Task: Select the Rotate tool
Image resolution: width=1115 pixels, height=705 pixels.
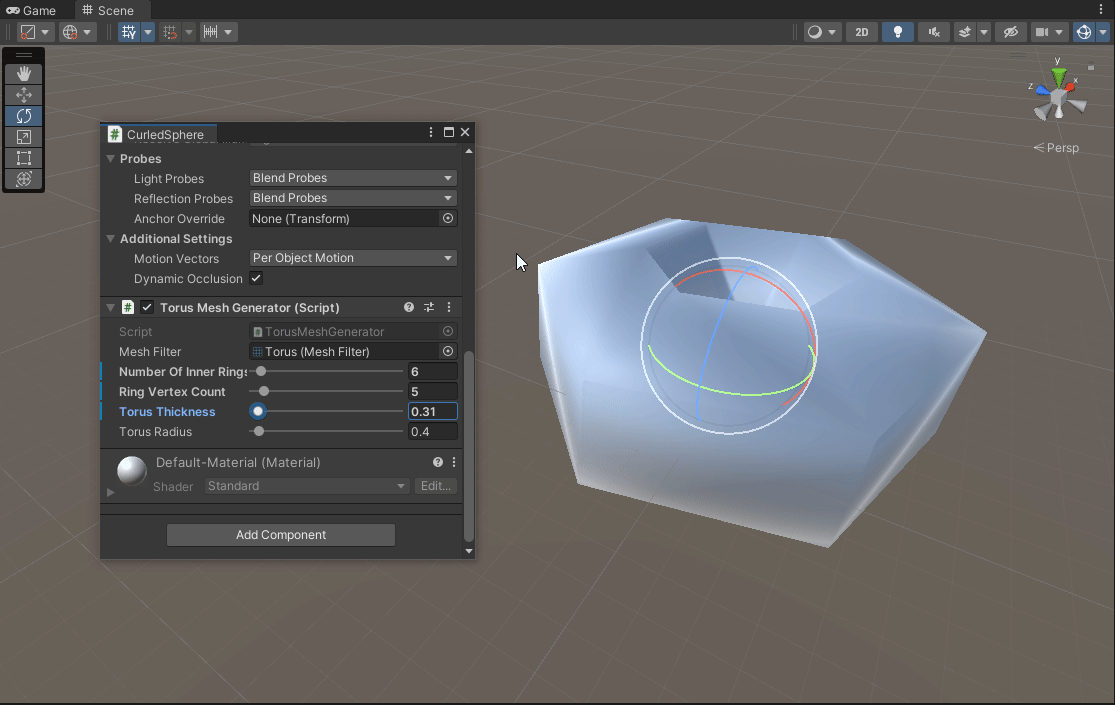Action: (x=24, y=116)
